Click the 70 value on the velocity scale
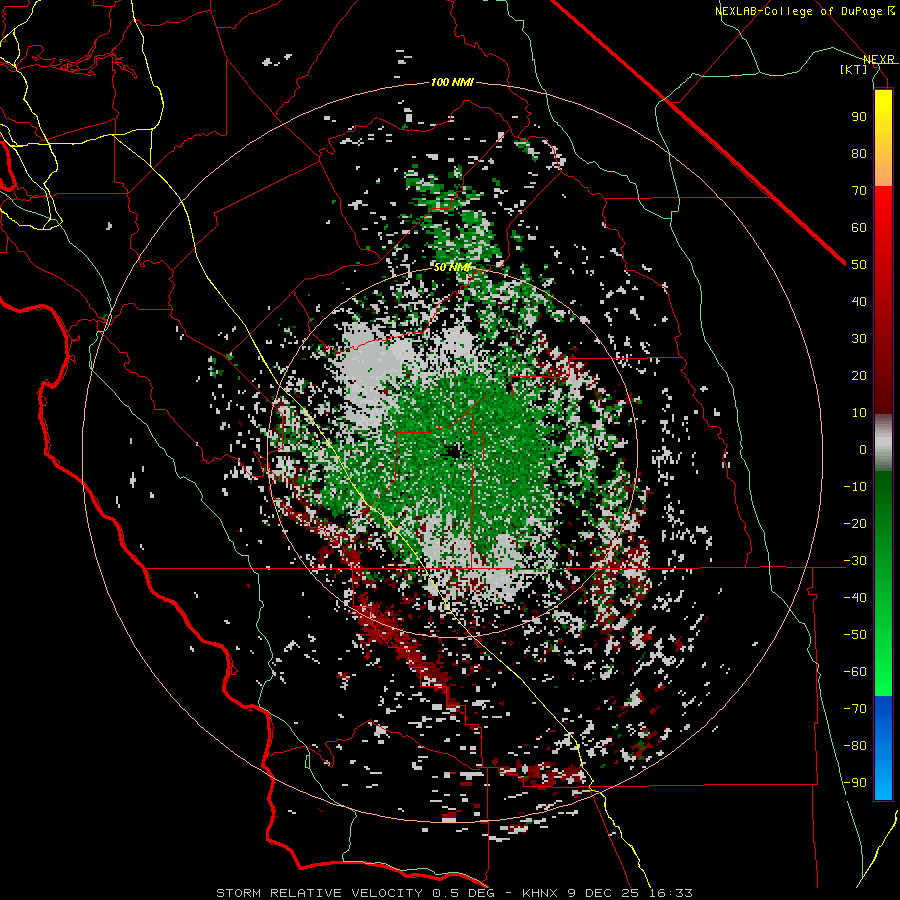 859,191
